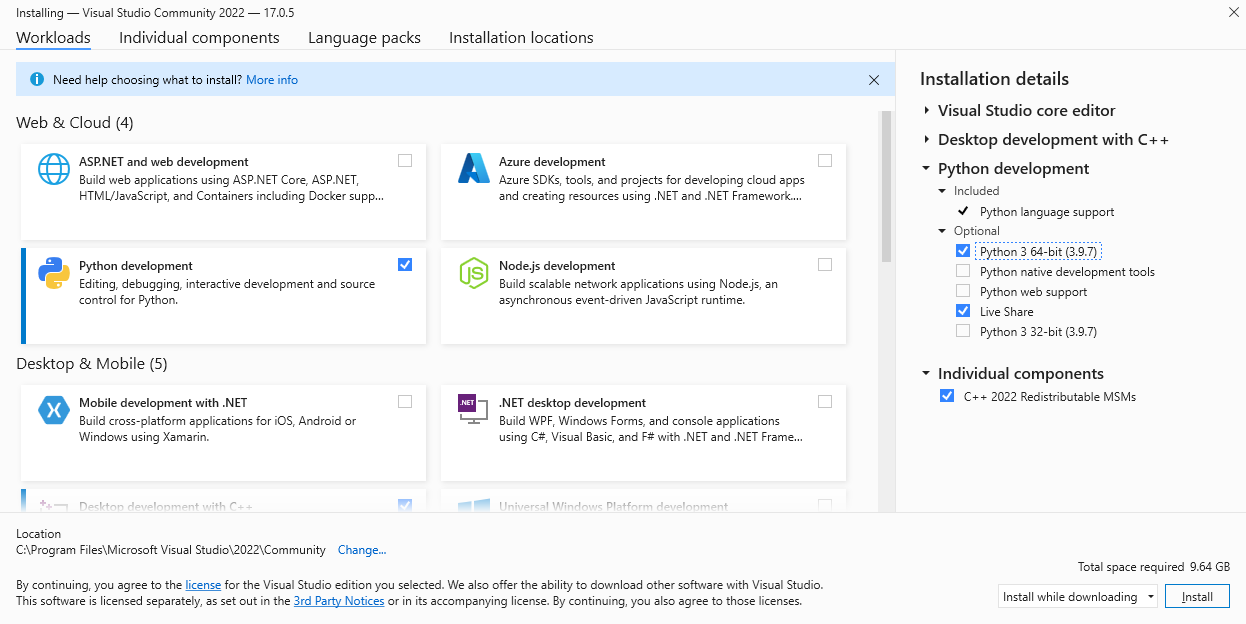Click the Azure development icon
The height and width of the screenshot is (624, 1246).
(472, 169)
